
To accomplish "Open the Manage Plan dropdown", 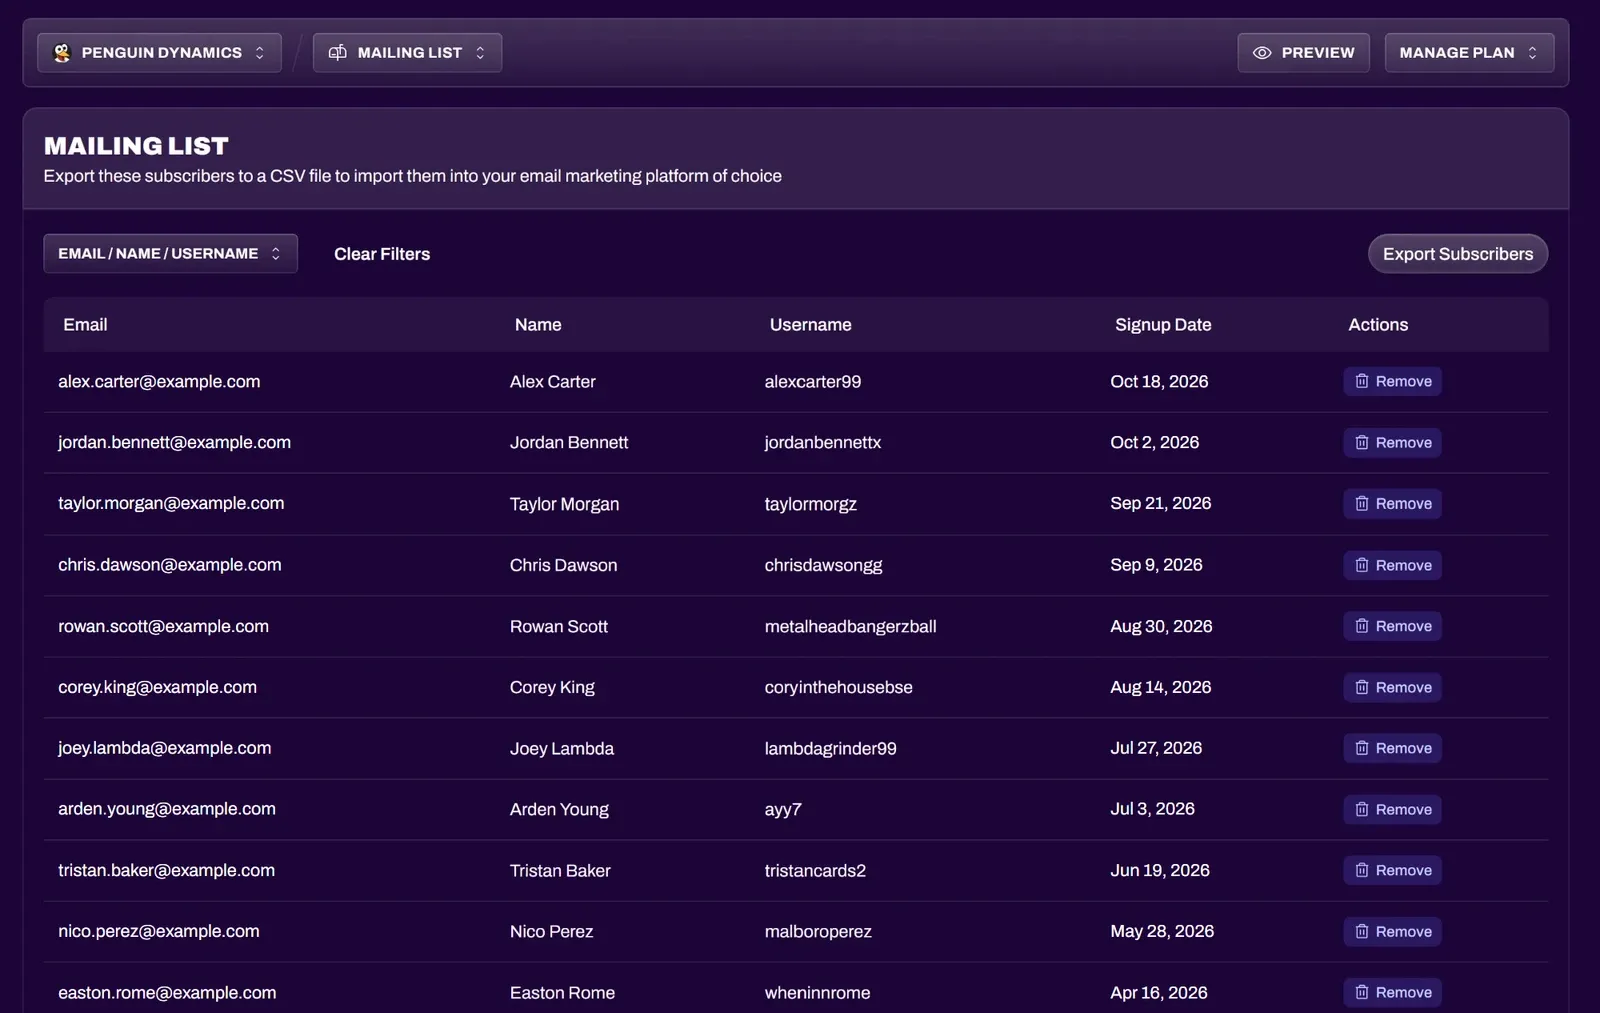I will coord(1469,53).
